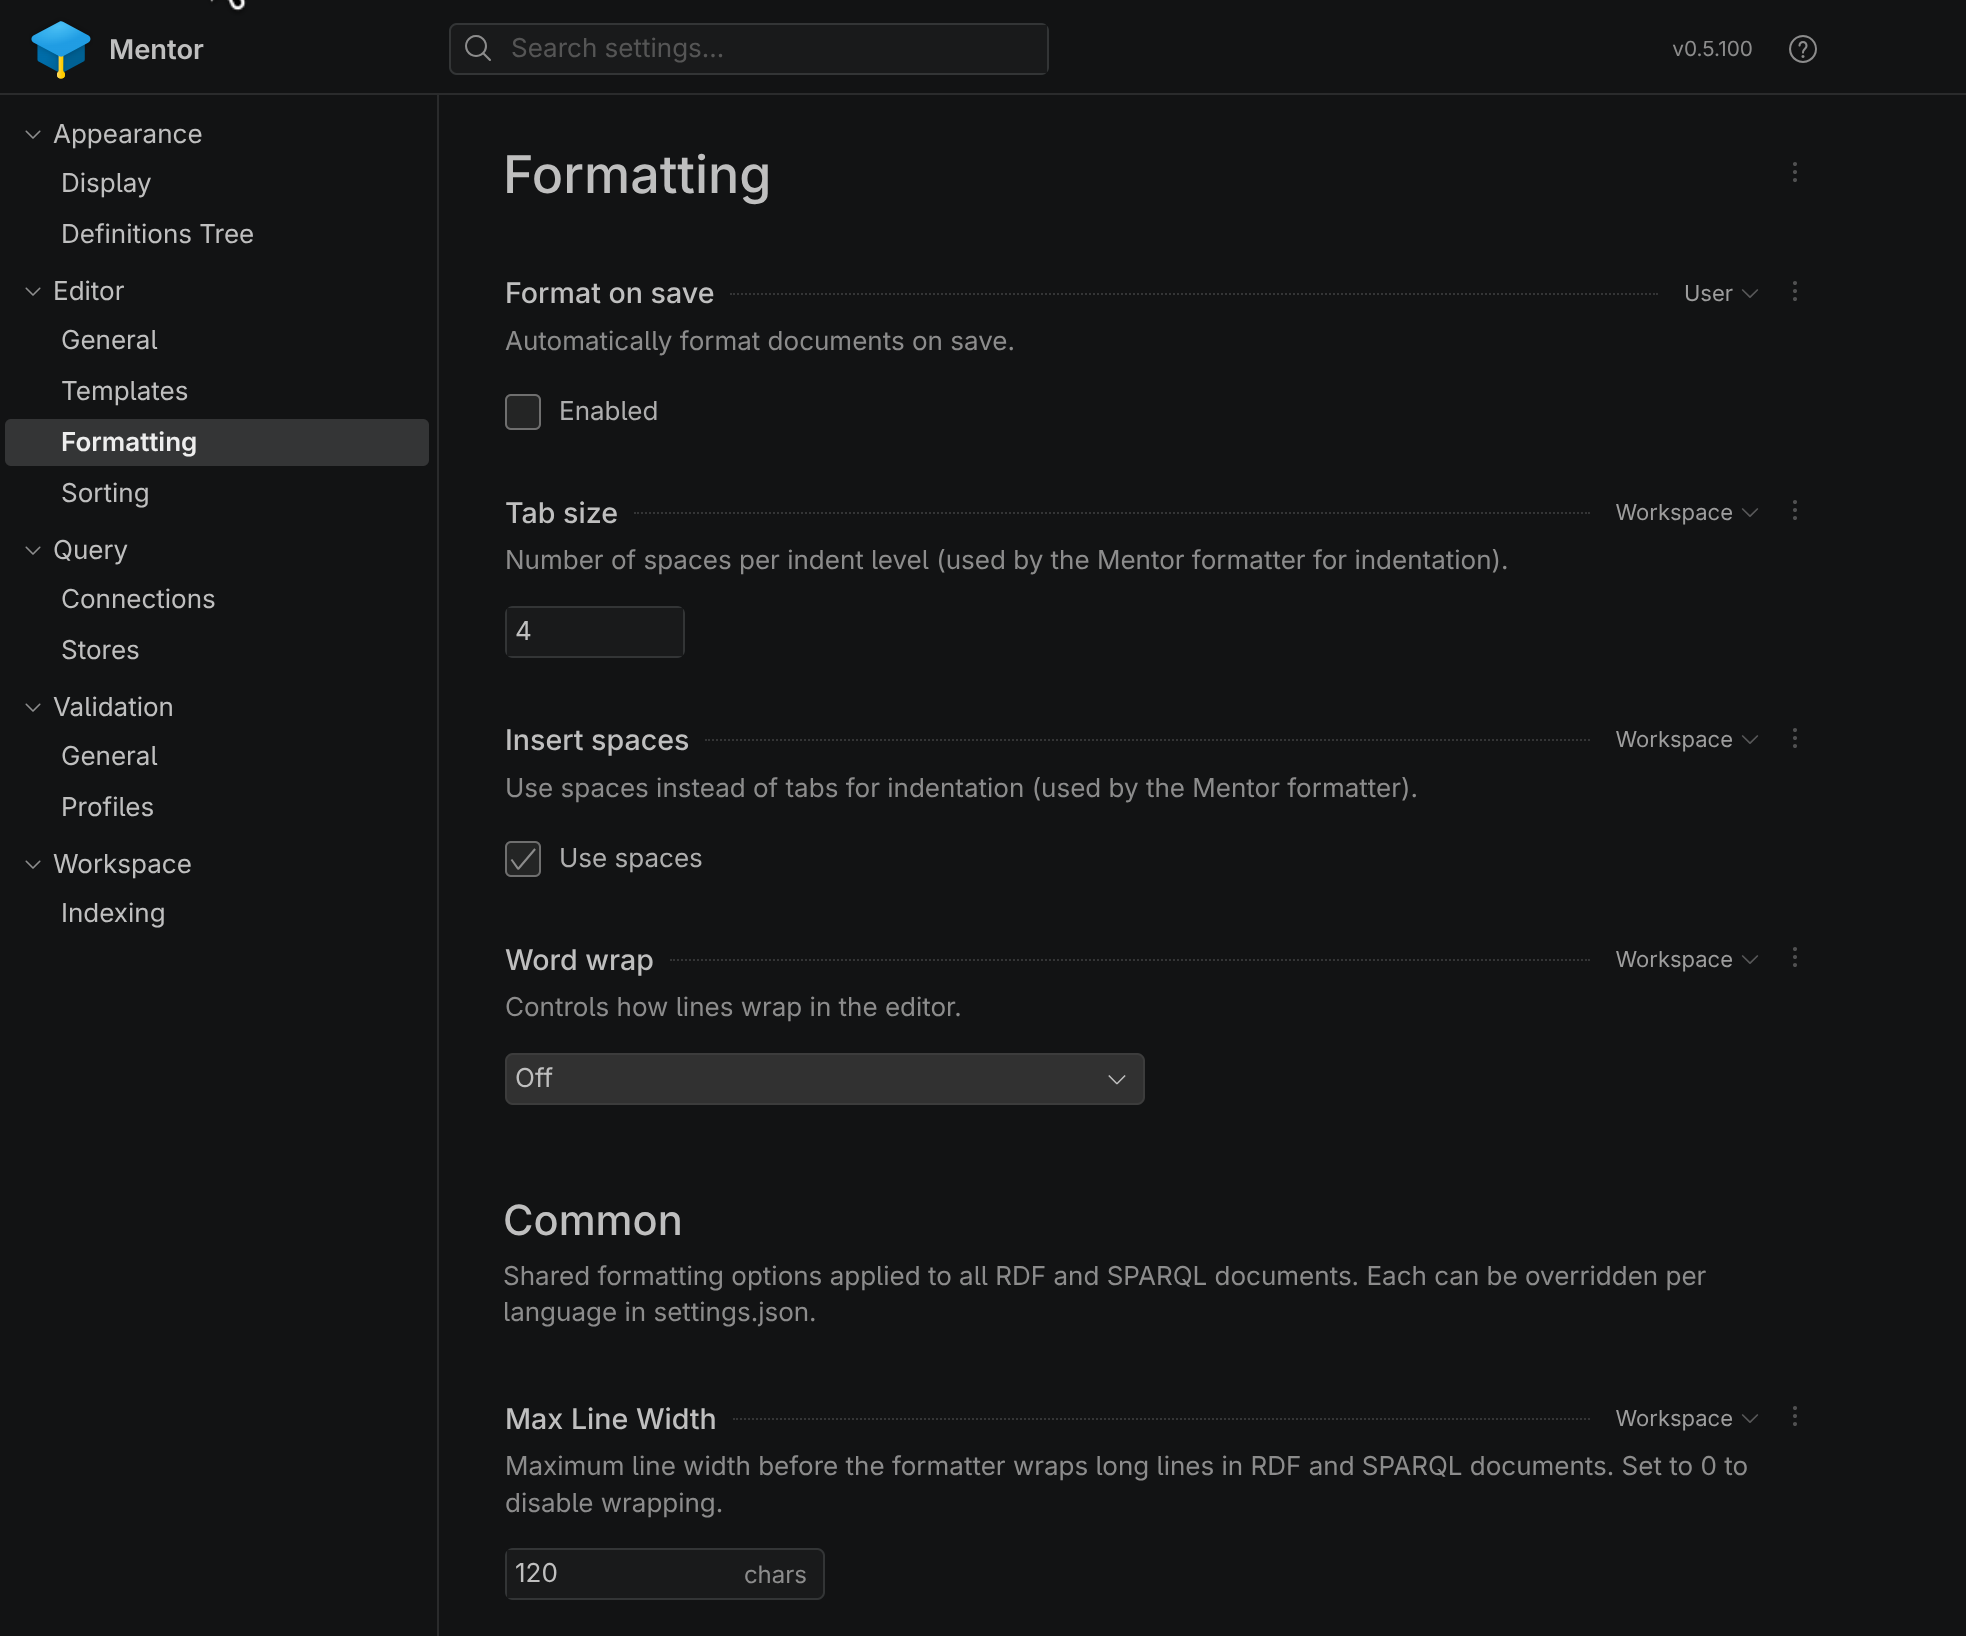The width and height of the screenshot is (1966, 1636).
Task: Collapse the Query section
Action: (x=33, y=550)
